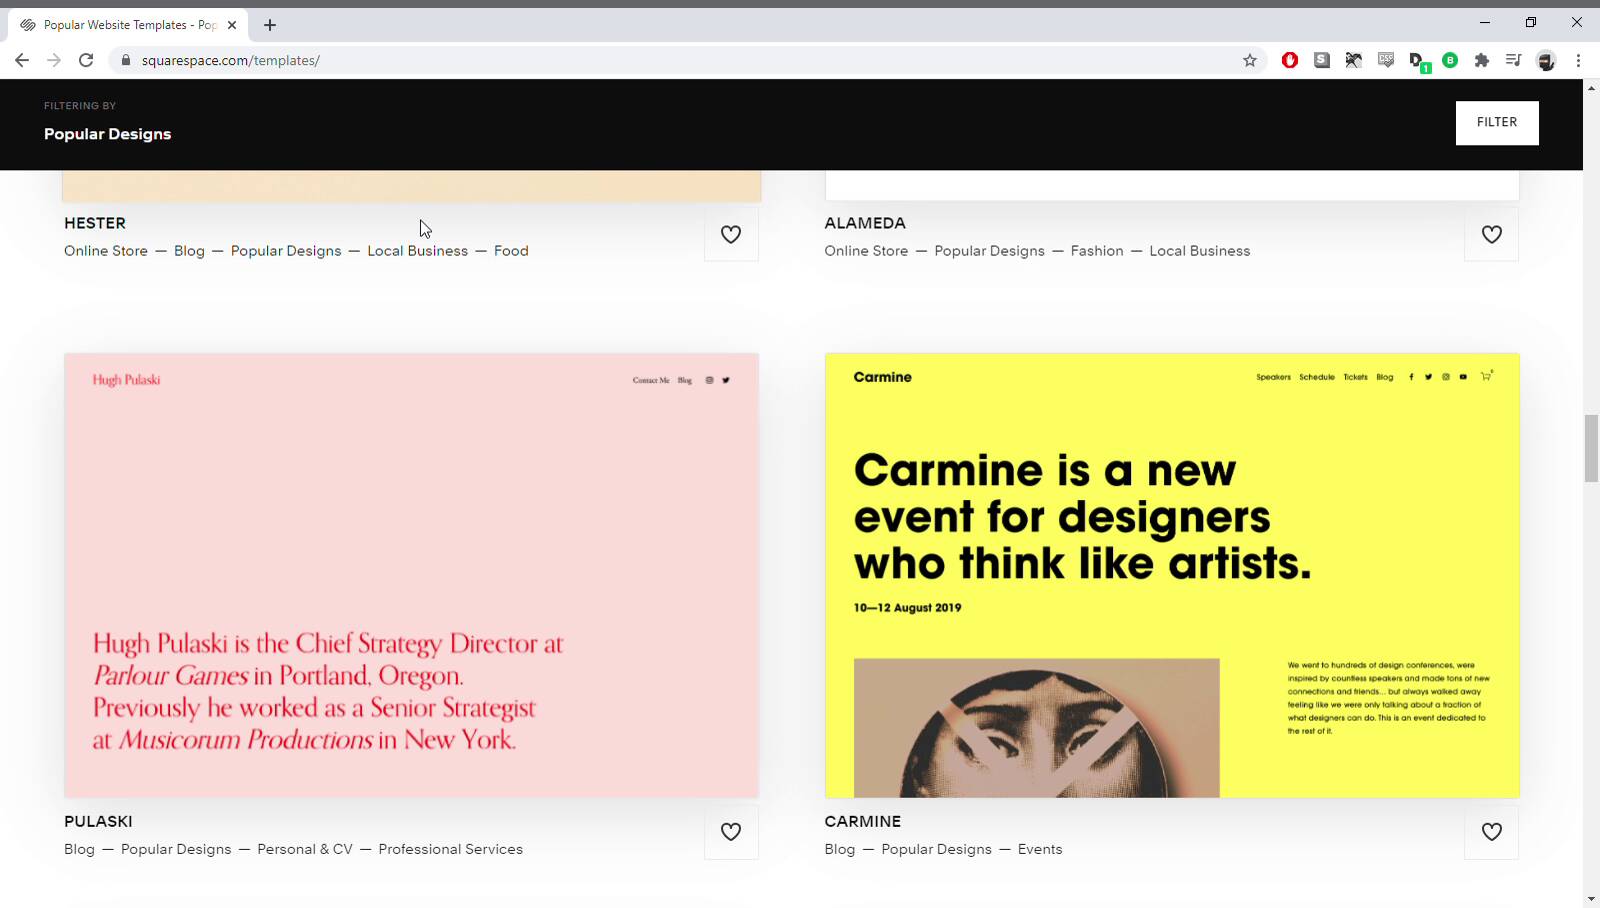Close the Popular Website Templates tab

(x=232, y=25)
